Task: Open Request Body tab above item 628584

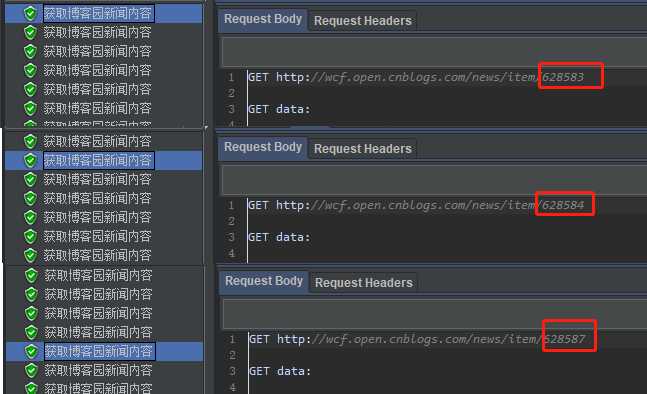Action: [x=263, y=147]
